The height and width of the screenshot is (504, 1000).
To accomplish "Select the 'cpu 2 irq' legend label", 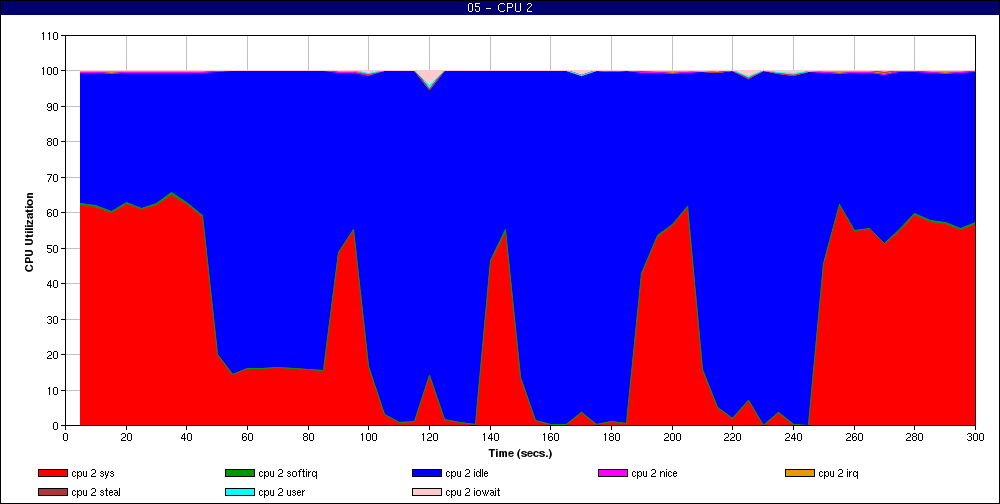I will pos(839,473).
